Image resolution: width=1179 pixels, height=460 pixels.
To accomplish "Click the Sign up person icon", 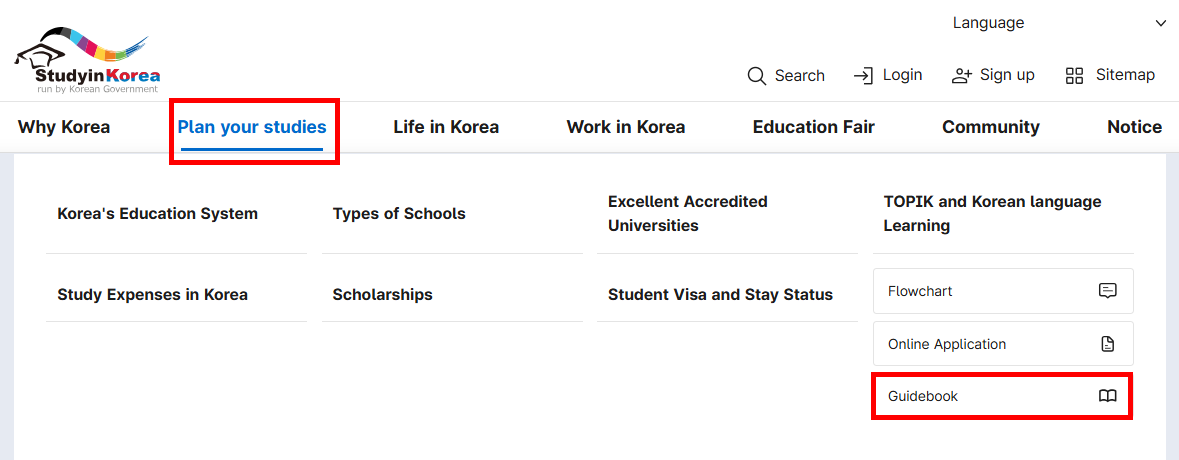I will [x=962, y=76].
